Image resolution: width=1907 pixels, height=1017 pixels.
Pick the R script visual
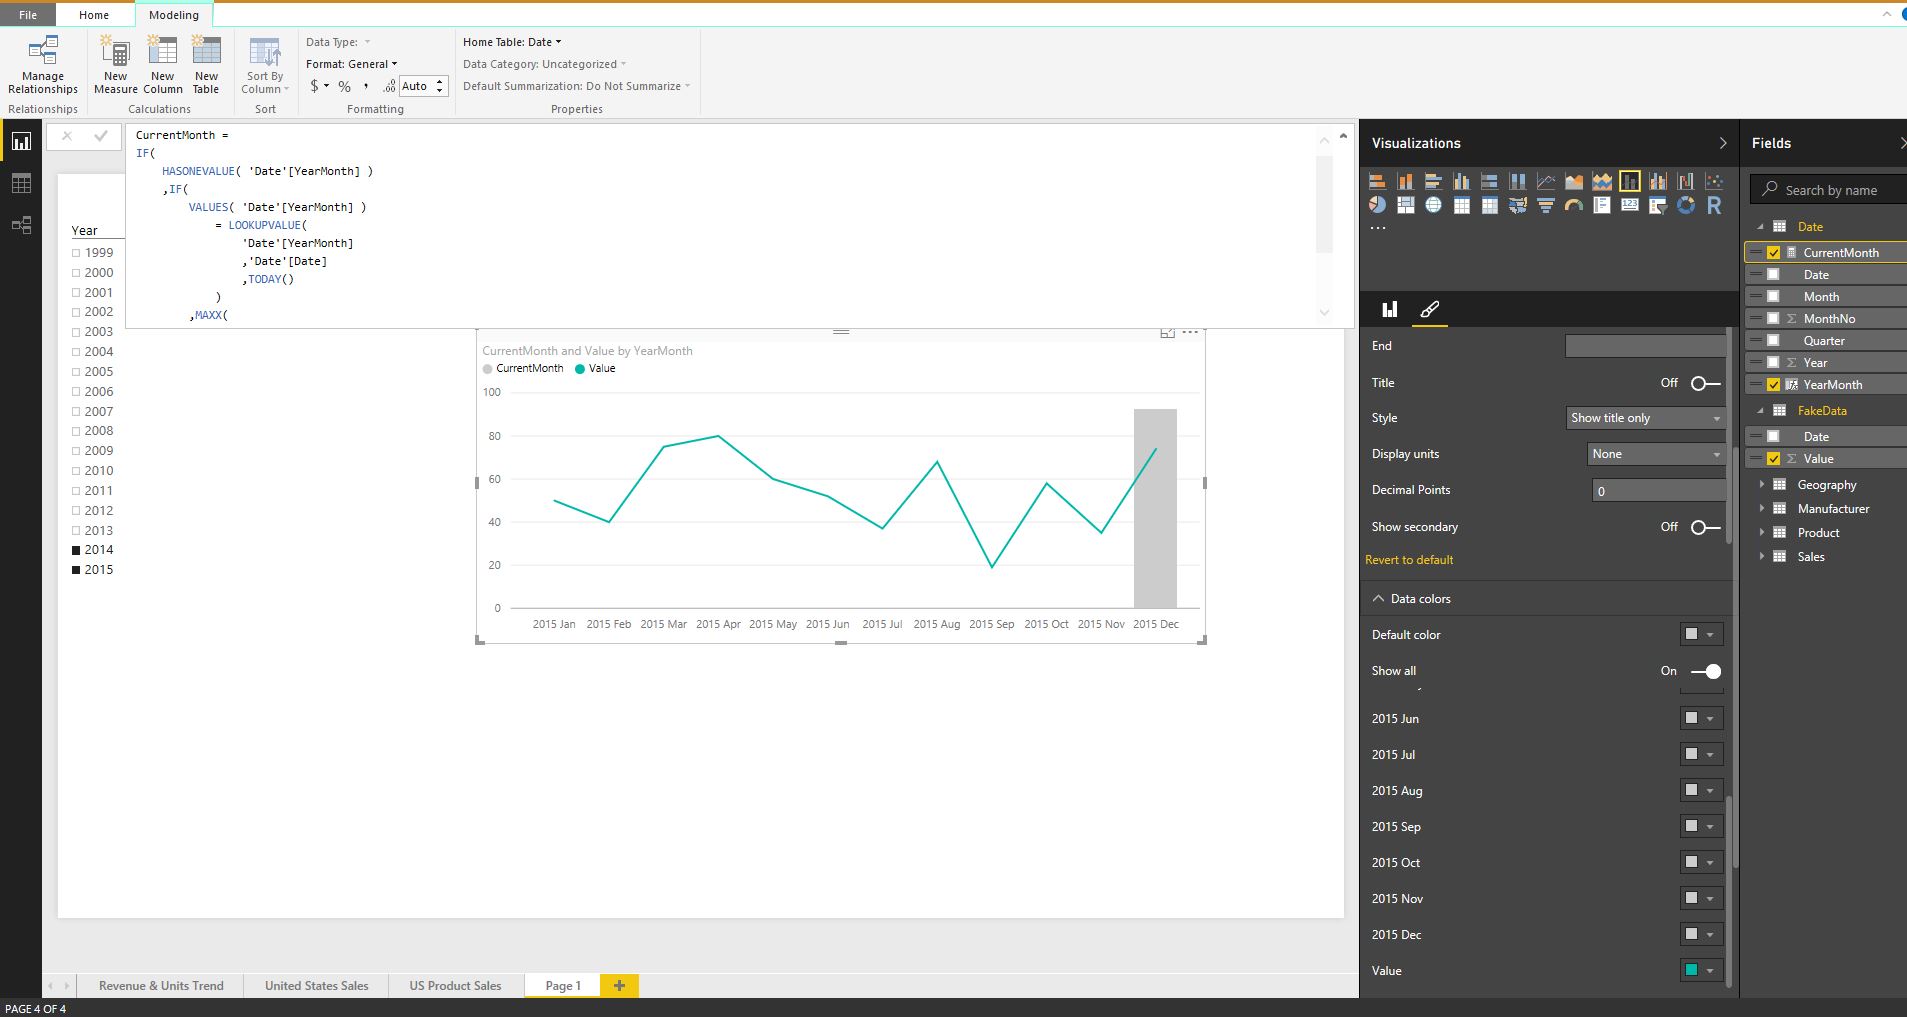click(1714, 205)
